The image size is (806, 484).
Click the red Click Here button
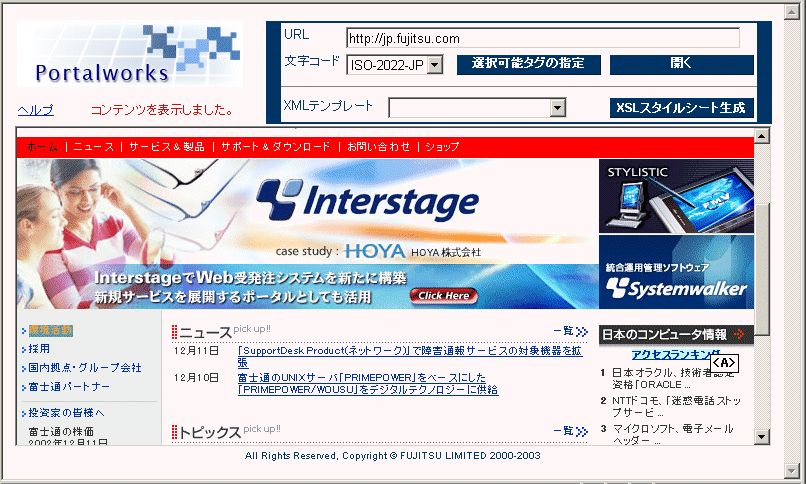click(x=444, y=295)
